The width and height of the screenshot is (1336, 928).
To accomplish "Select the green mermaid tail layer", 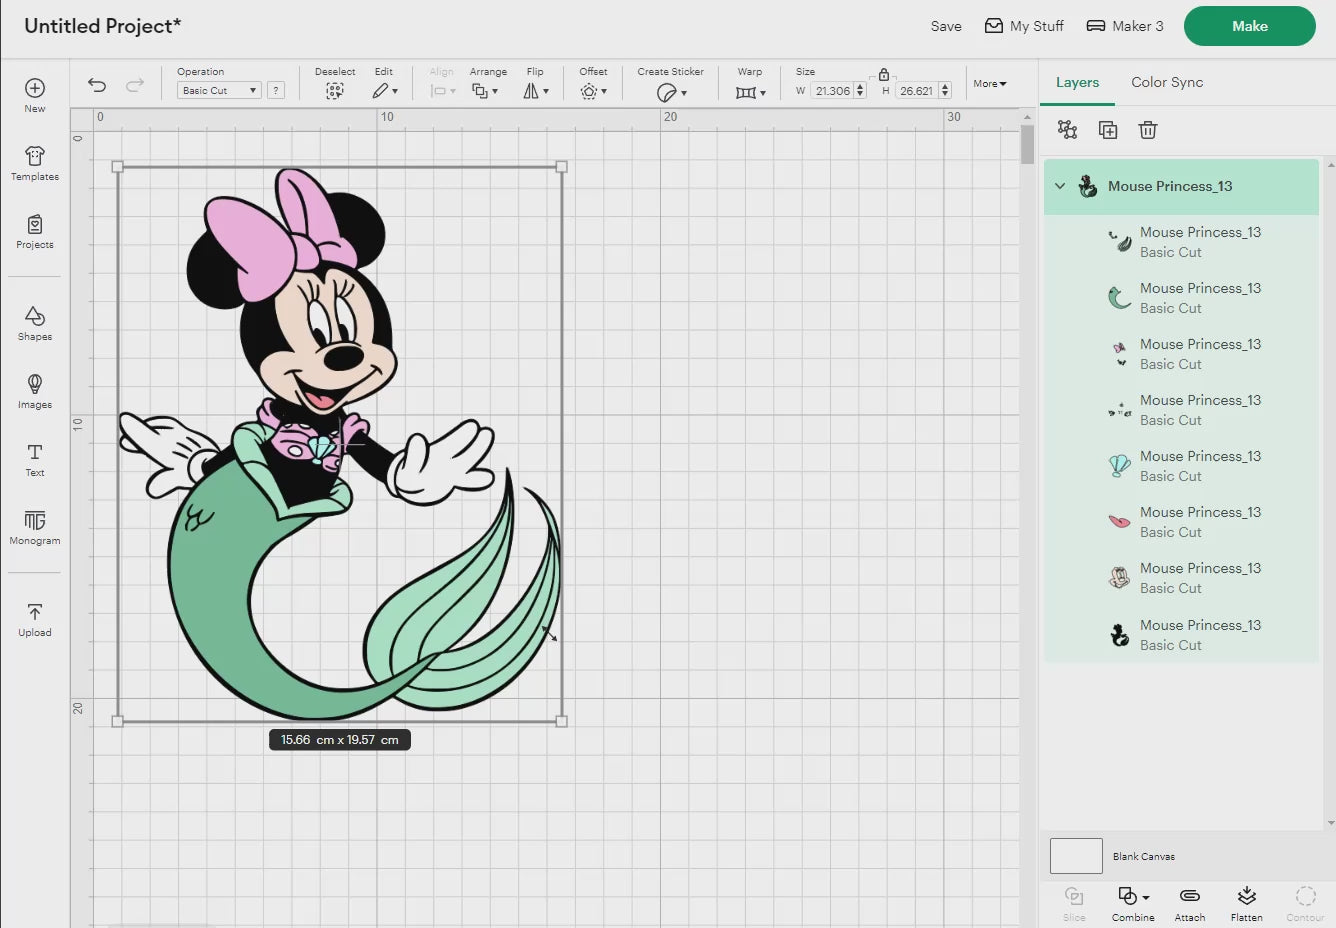I will coord(1181,298).
